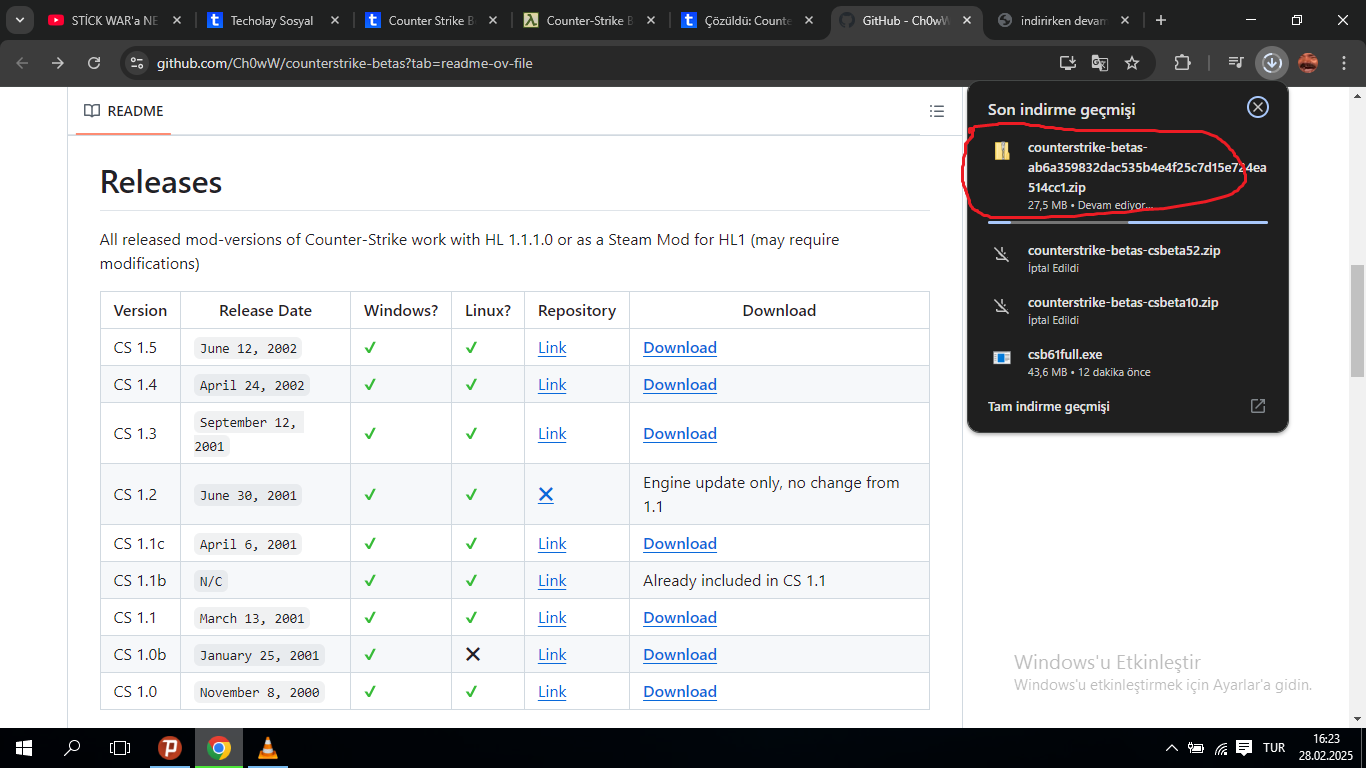This screenshot has height=768, width=1366.
Task: Open the CS 1.1c repository Link
Action: pyautogui.click(x=552, y=544)
